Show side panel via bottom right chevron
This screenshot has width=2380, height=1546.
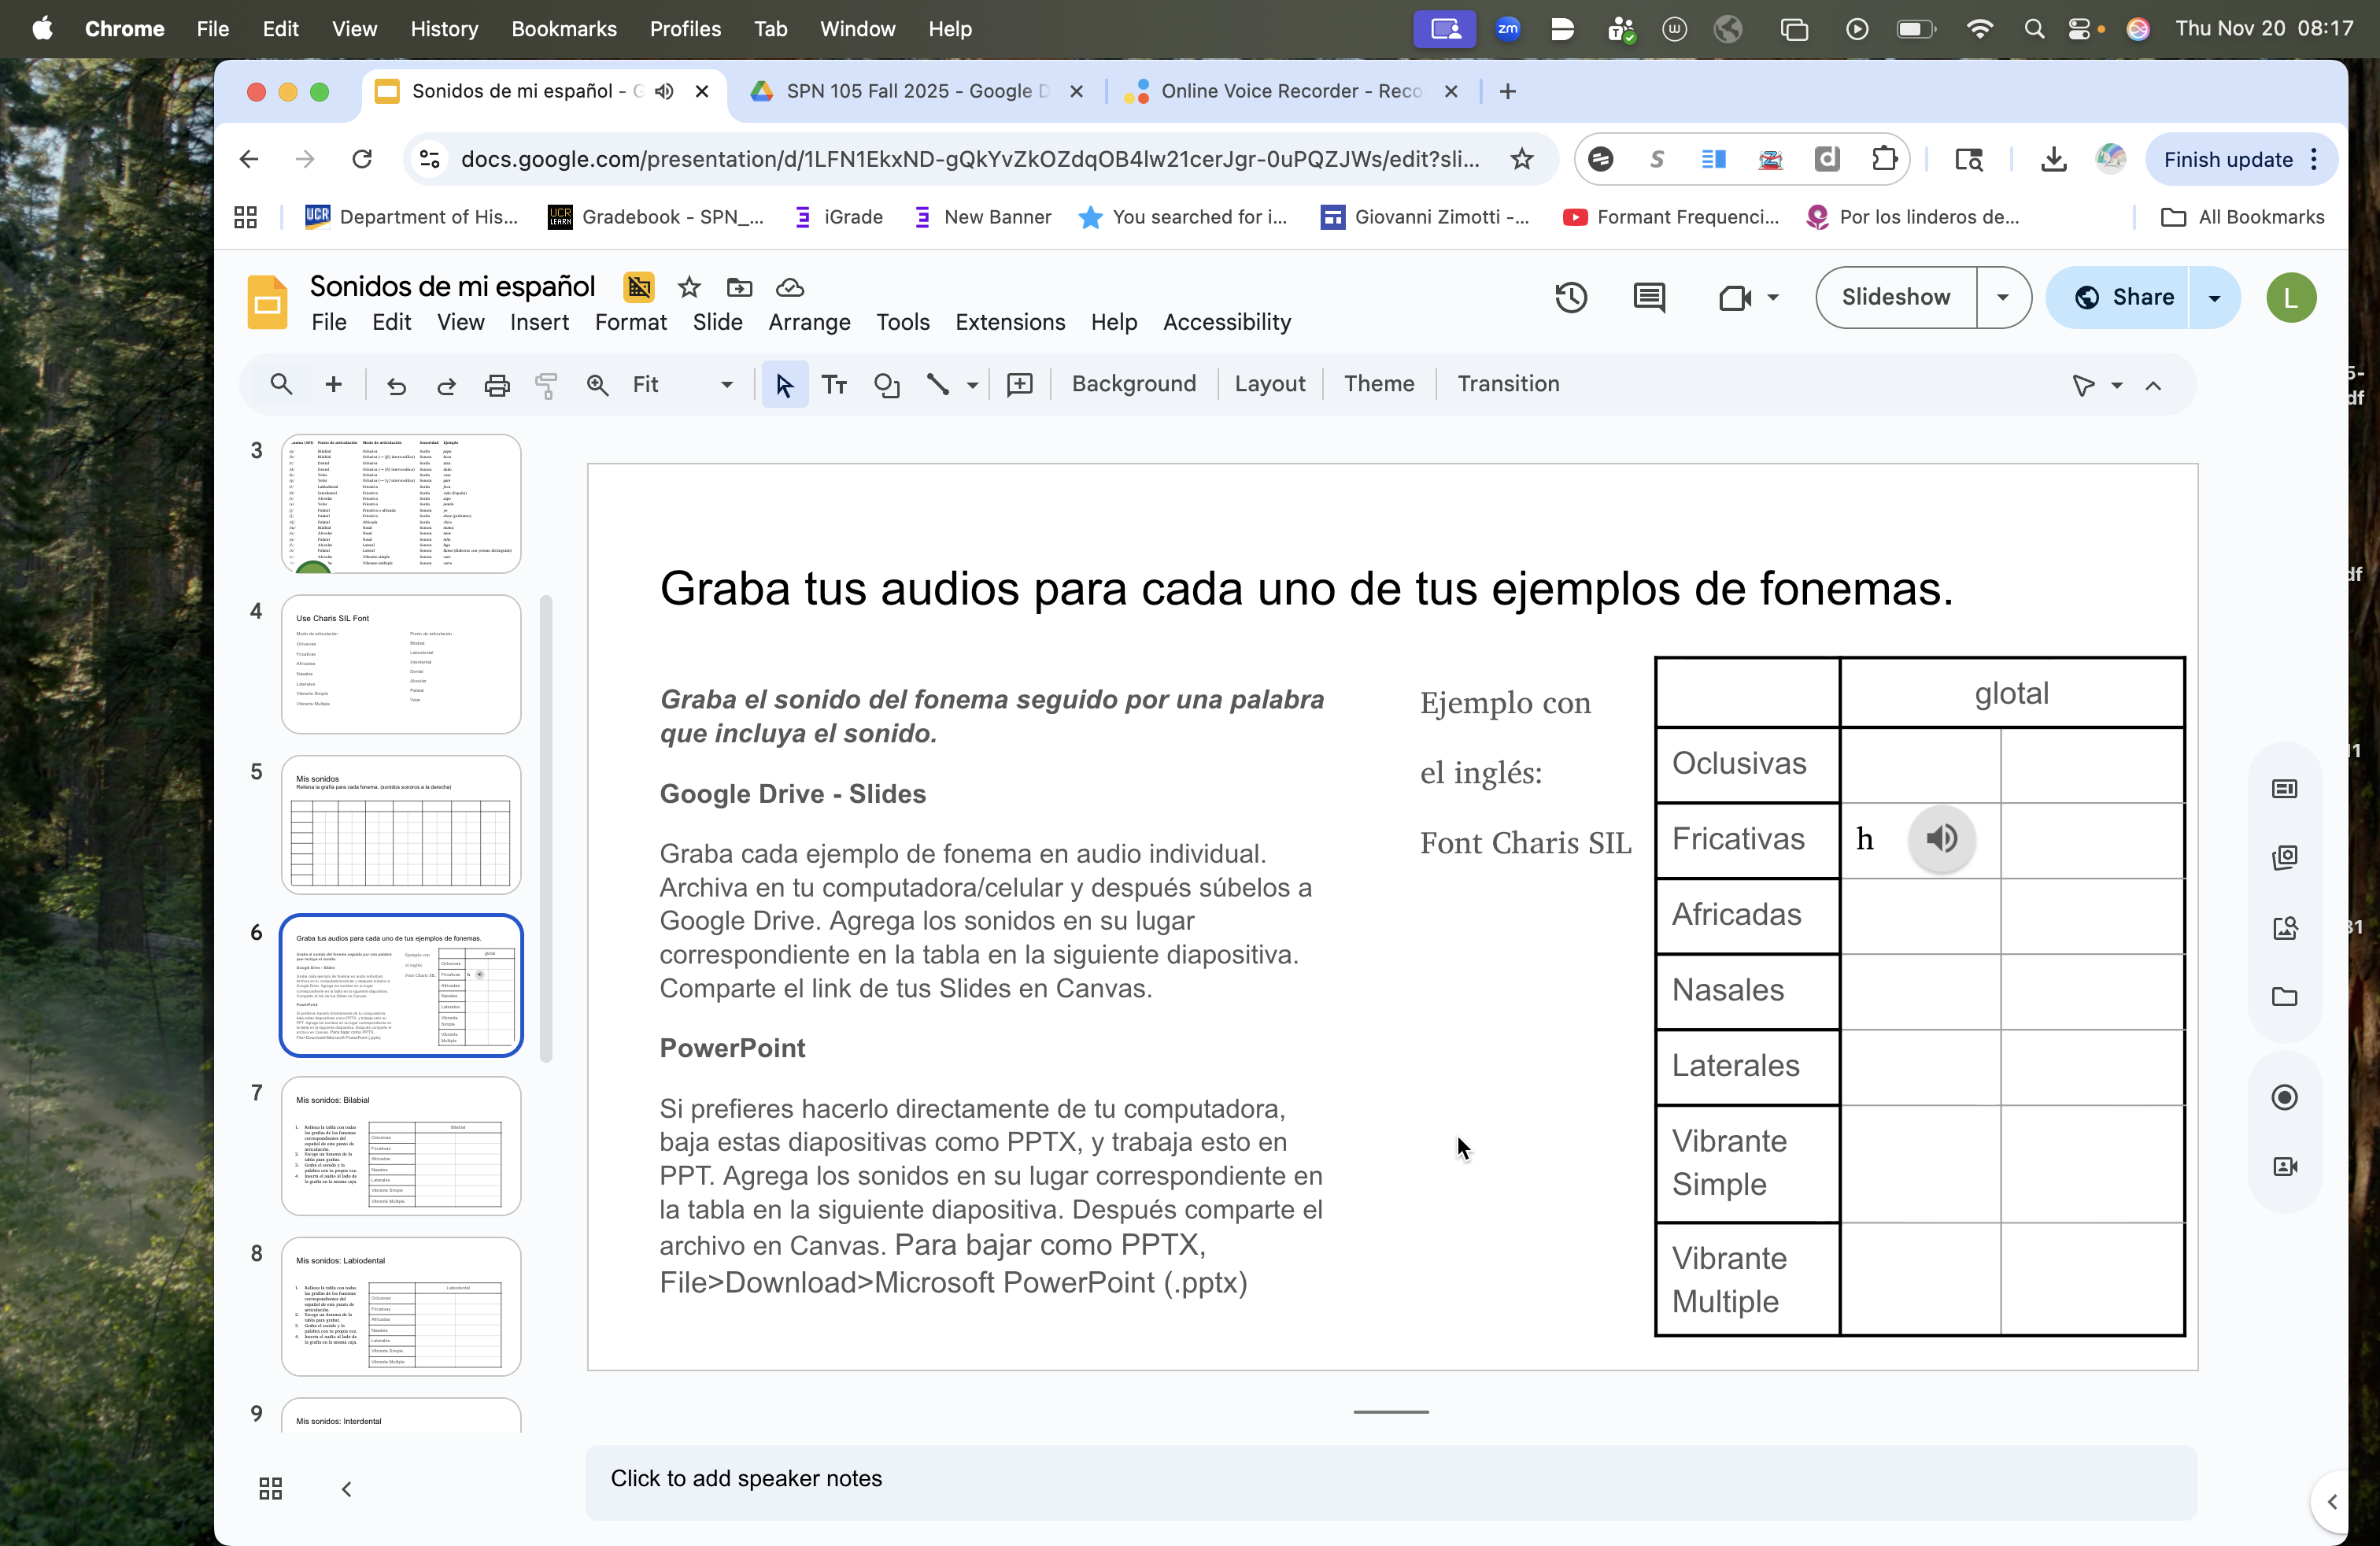[x=2332, y=1502]
